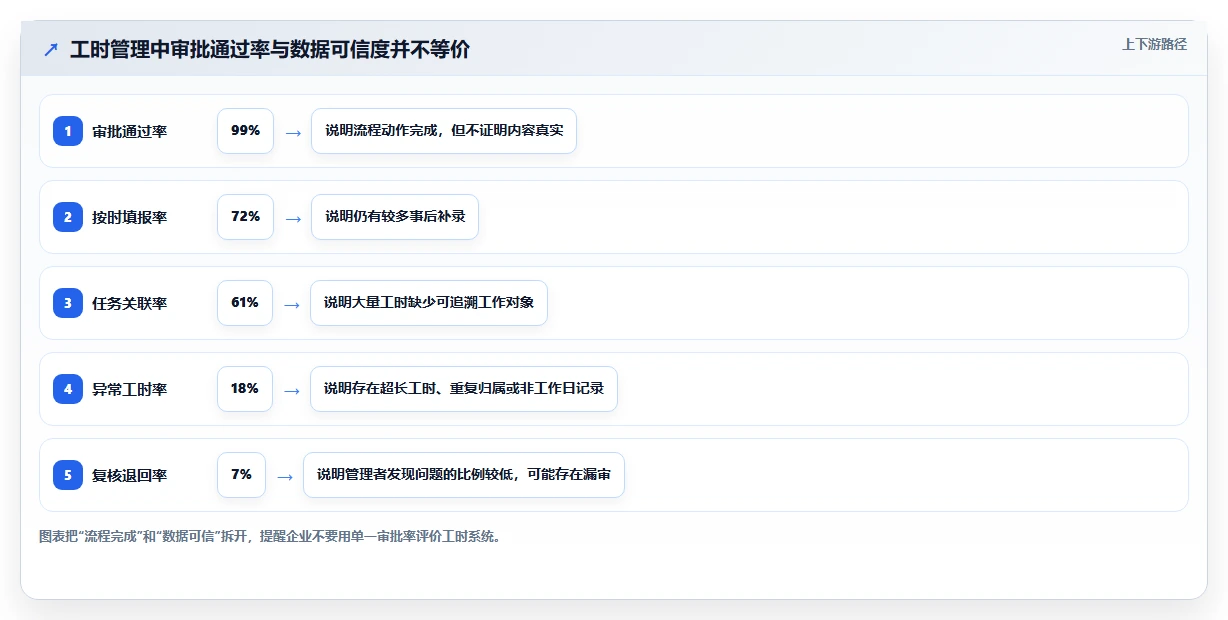Open the 说明存在超长工时、重复归属或非工作日记录 box
Screen dimensions: 1228x620
pyautogui.click(x=464, y=389)
